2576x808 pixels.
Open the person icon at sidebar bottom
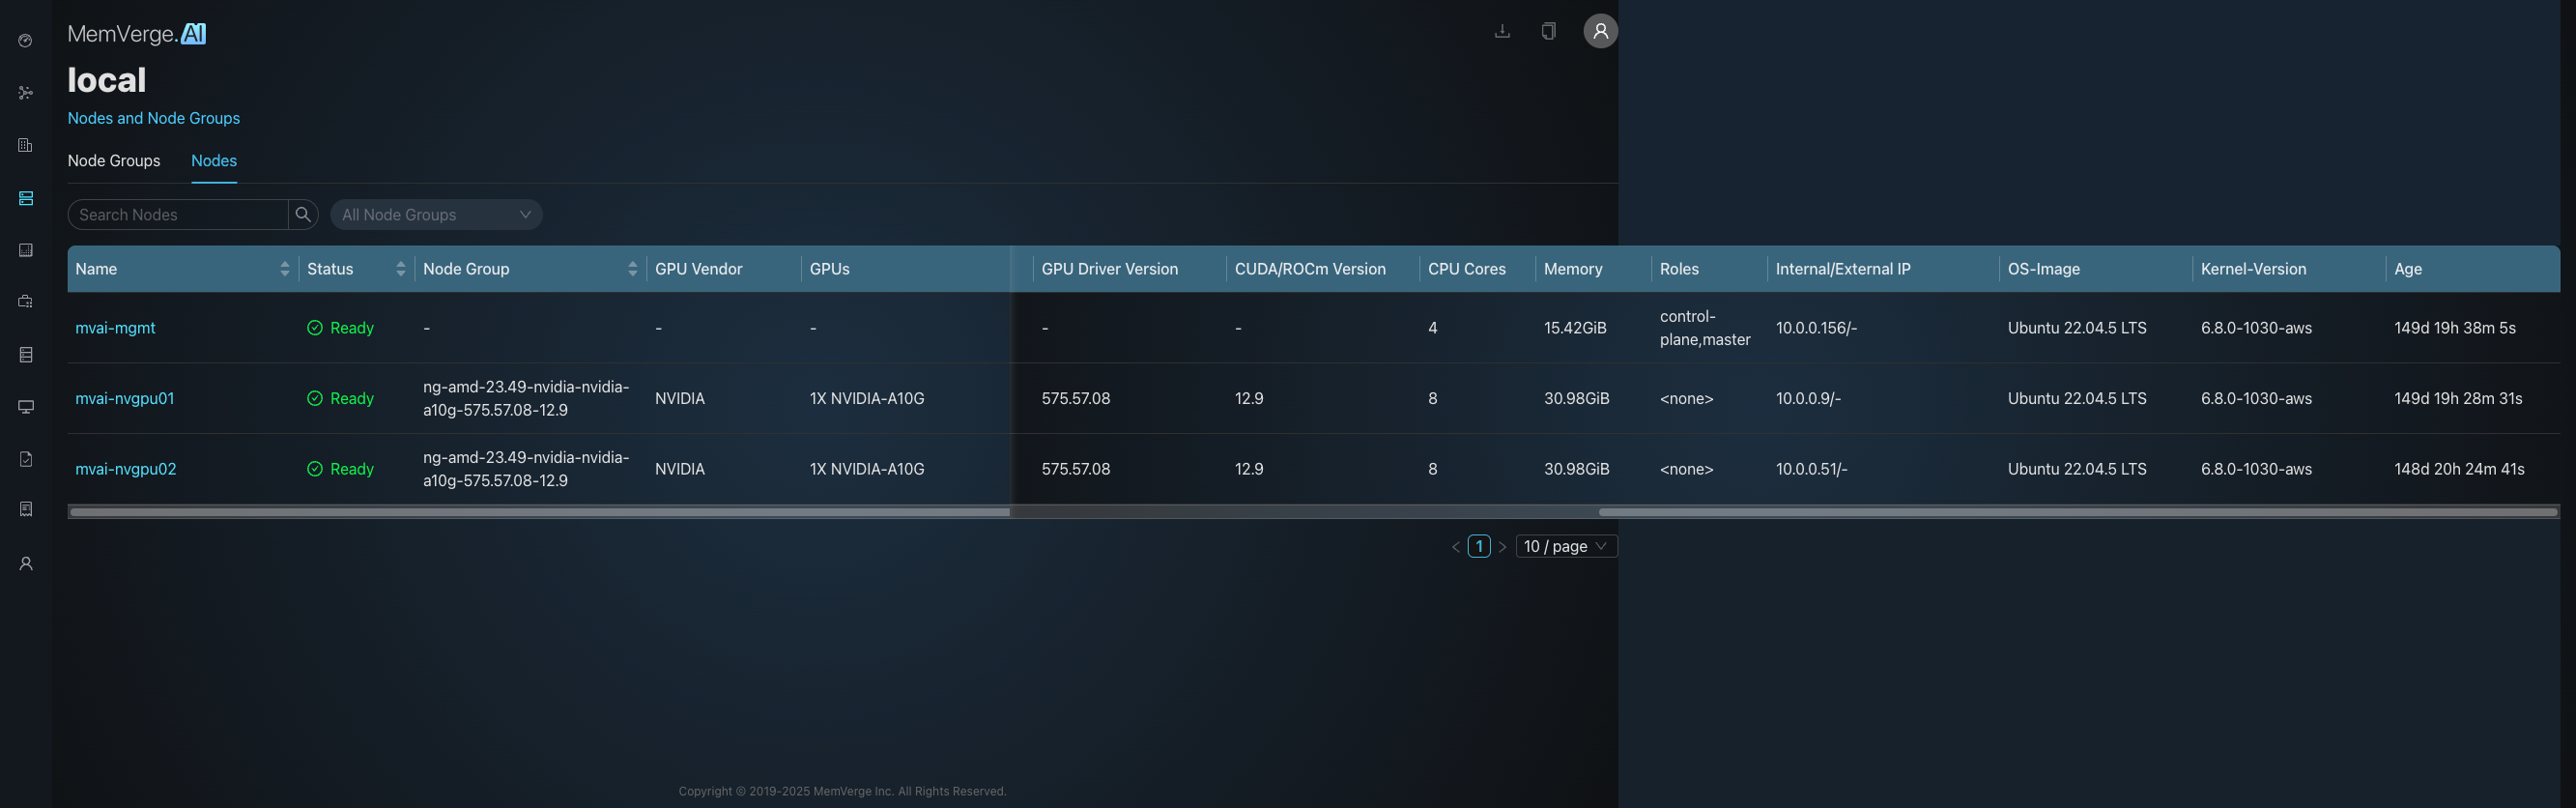pyautogui.click(x=26, y=564)
